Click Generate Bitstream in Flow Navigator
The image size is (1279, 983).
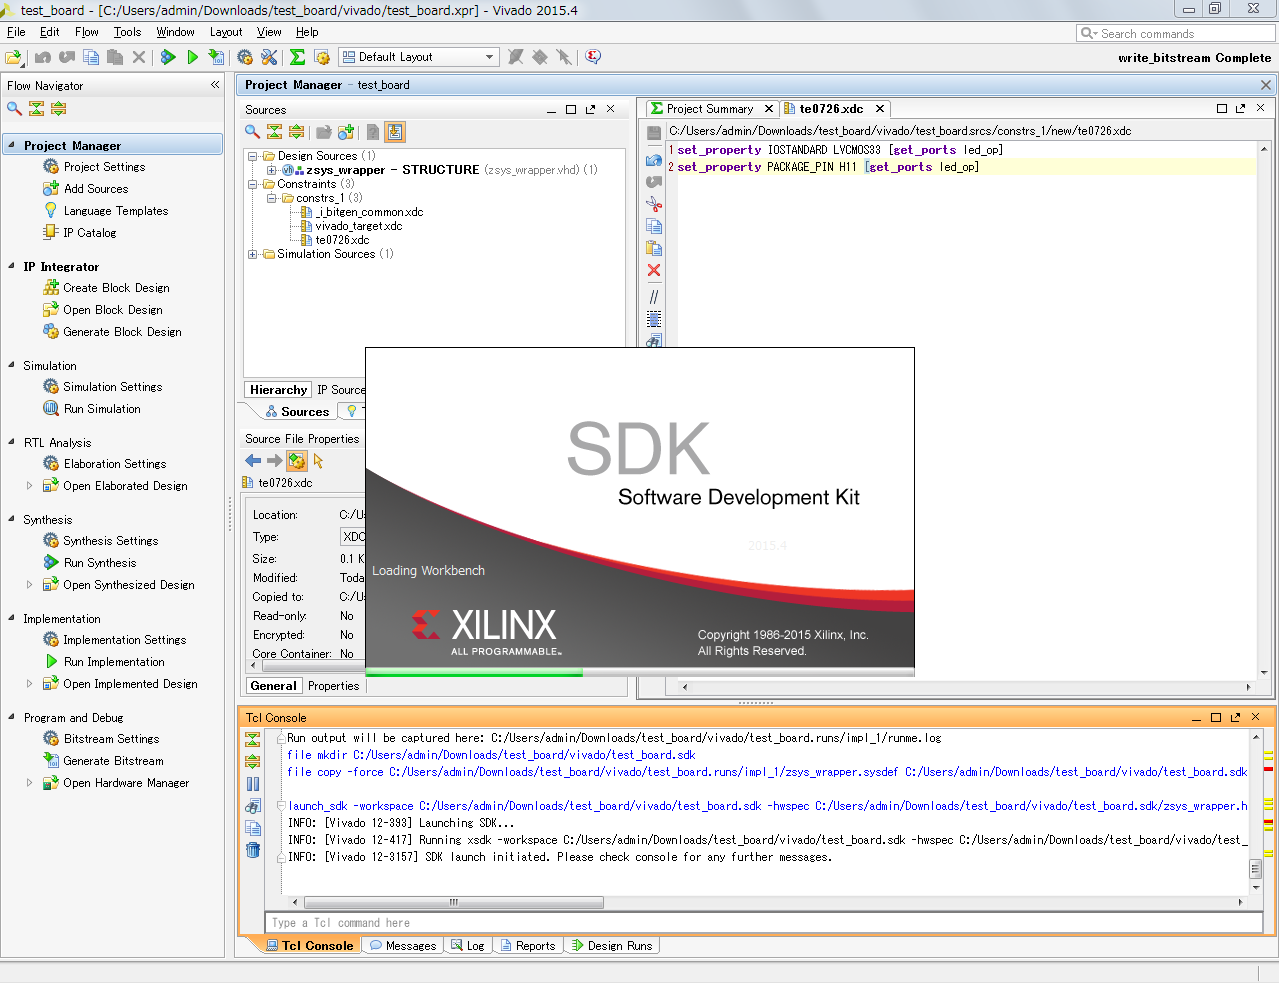pyautogui.click(x=113, y=761)
